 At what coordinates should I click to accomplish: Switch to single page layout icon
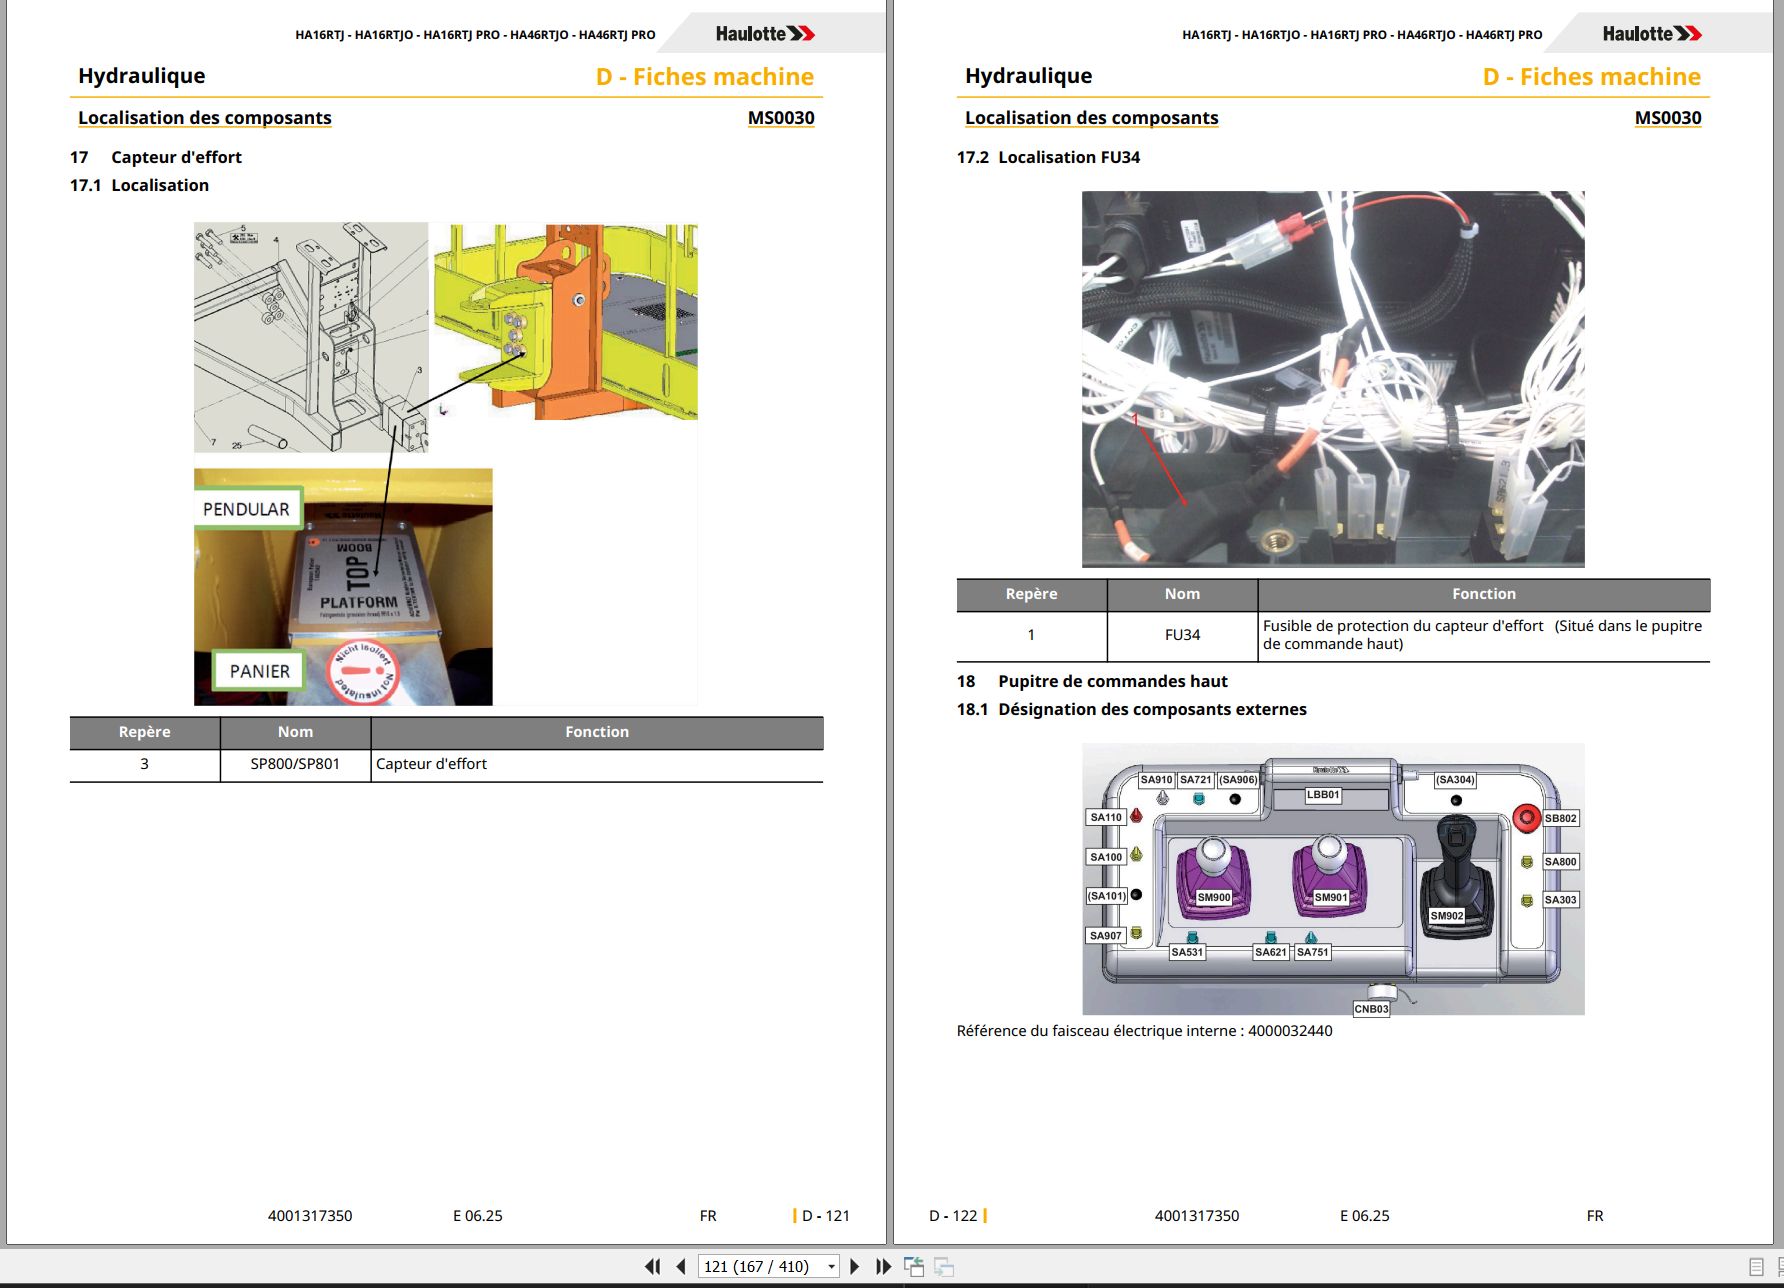(1755, 1267)
